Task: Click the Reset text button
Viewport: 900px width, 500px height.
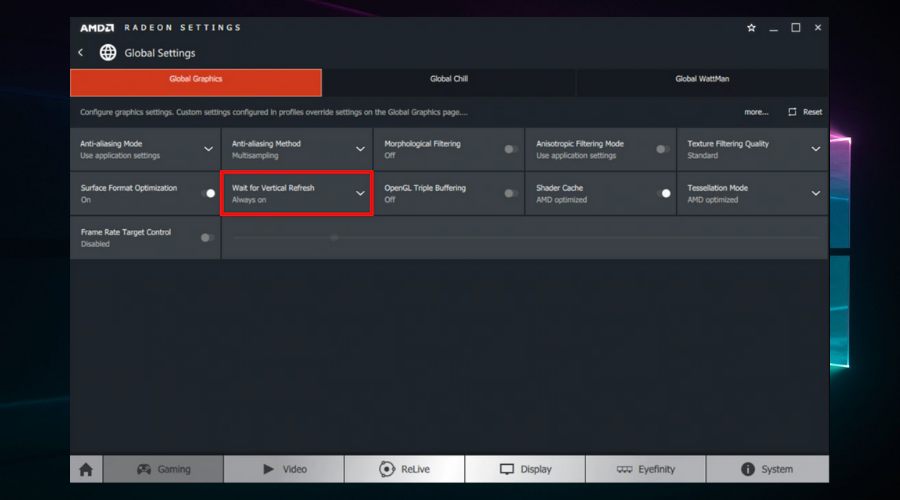Action: click(x=812, y=112)
